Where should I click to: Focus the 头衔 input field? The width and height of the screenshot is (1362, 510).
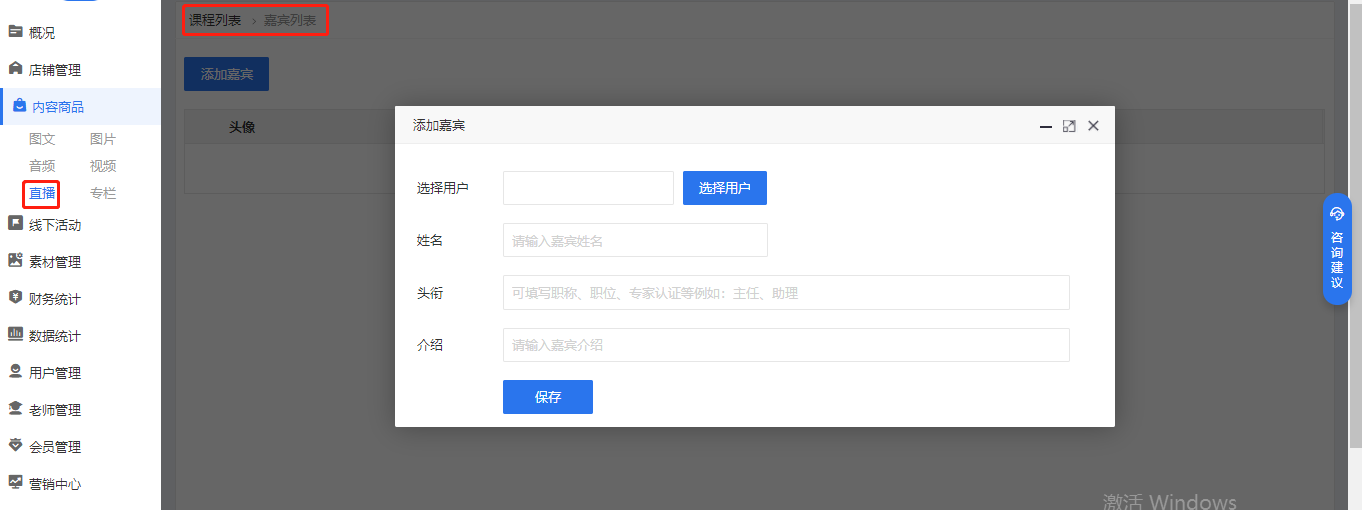(x=786, y=293)
